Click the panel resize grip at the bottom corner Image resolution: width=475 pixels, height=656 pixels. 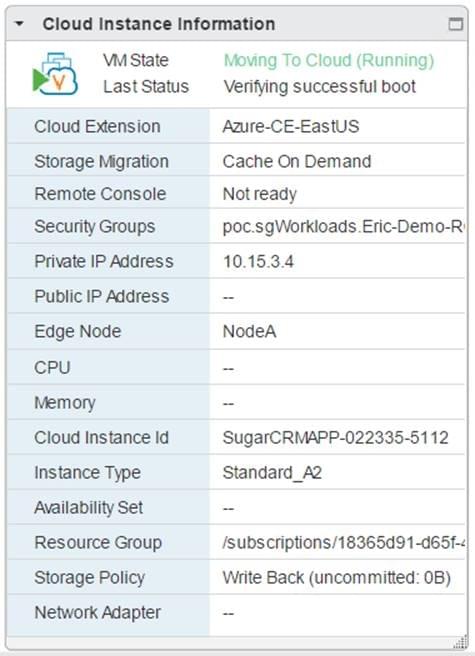click(x=461, y=641)
